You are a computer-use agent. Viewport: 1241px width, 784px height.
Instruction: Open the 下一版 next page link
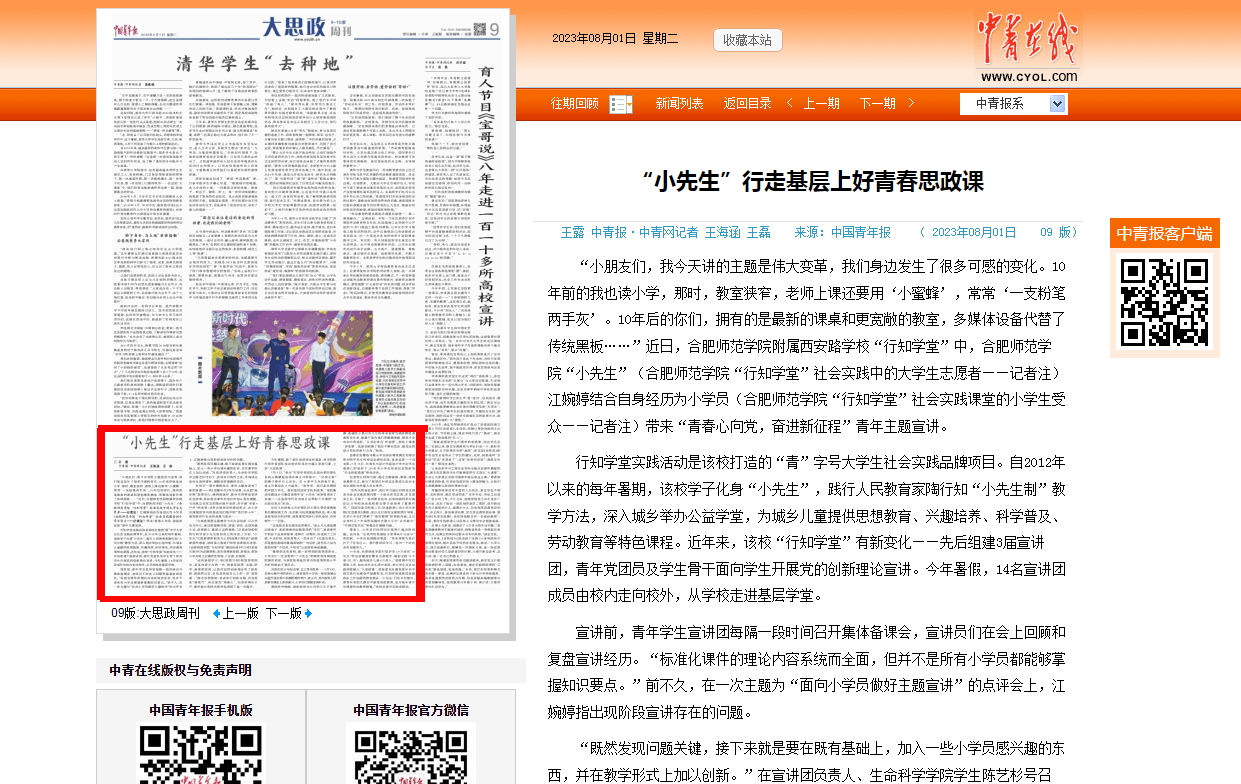pos(283,614)
